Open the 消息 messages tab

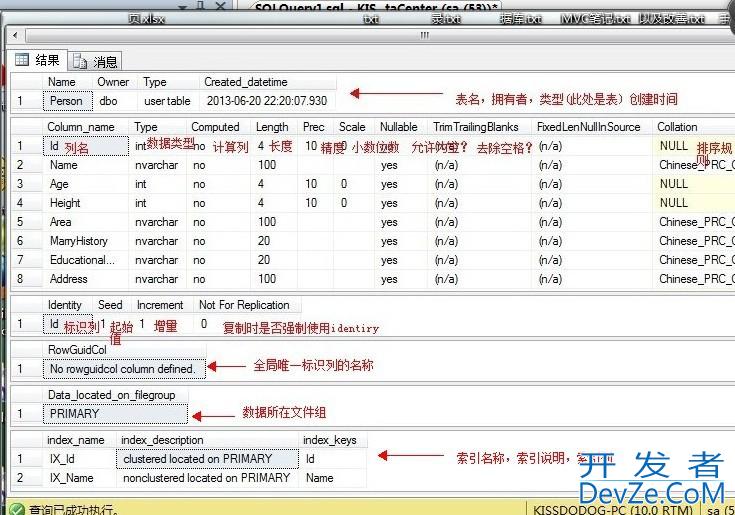(95, 61)
